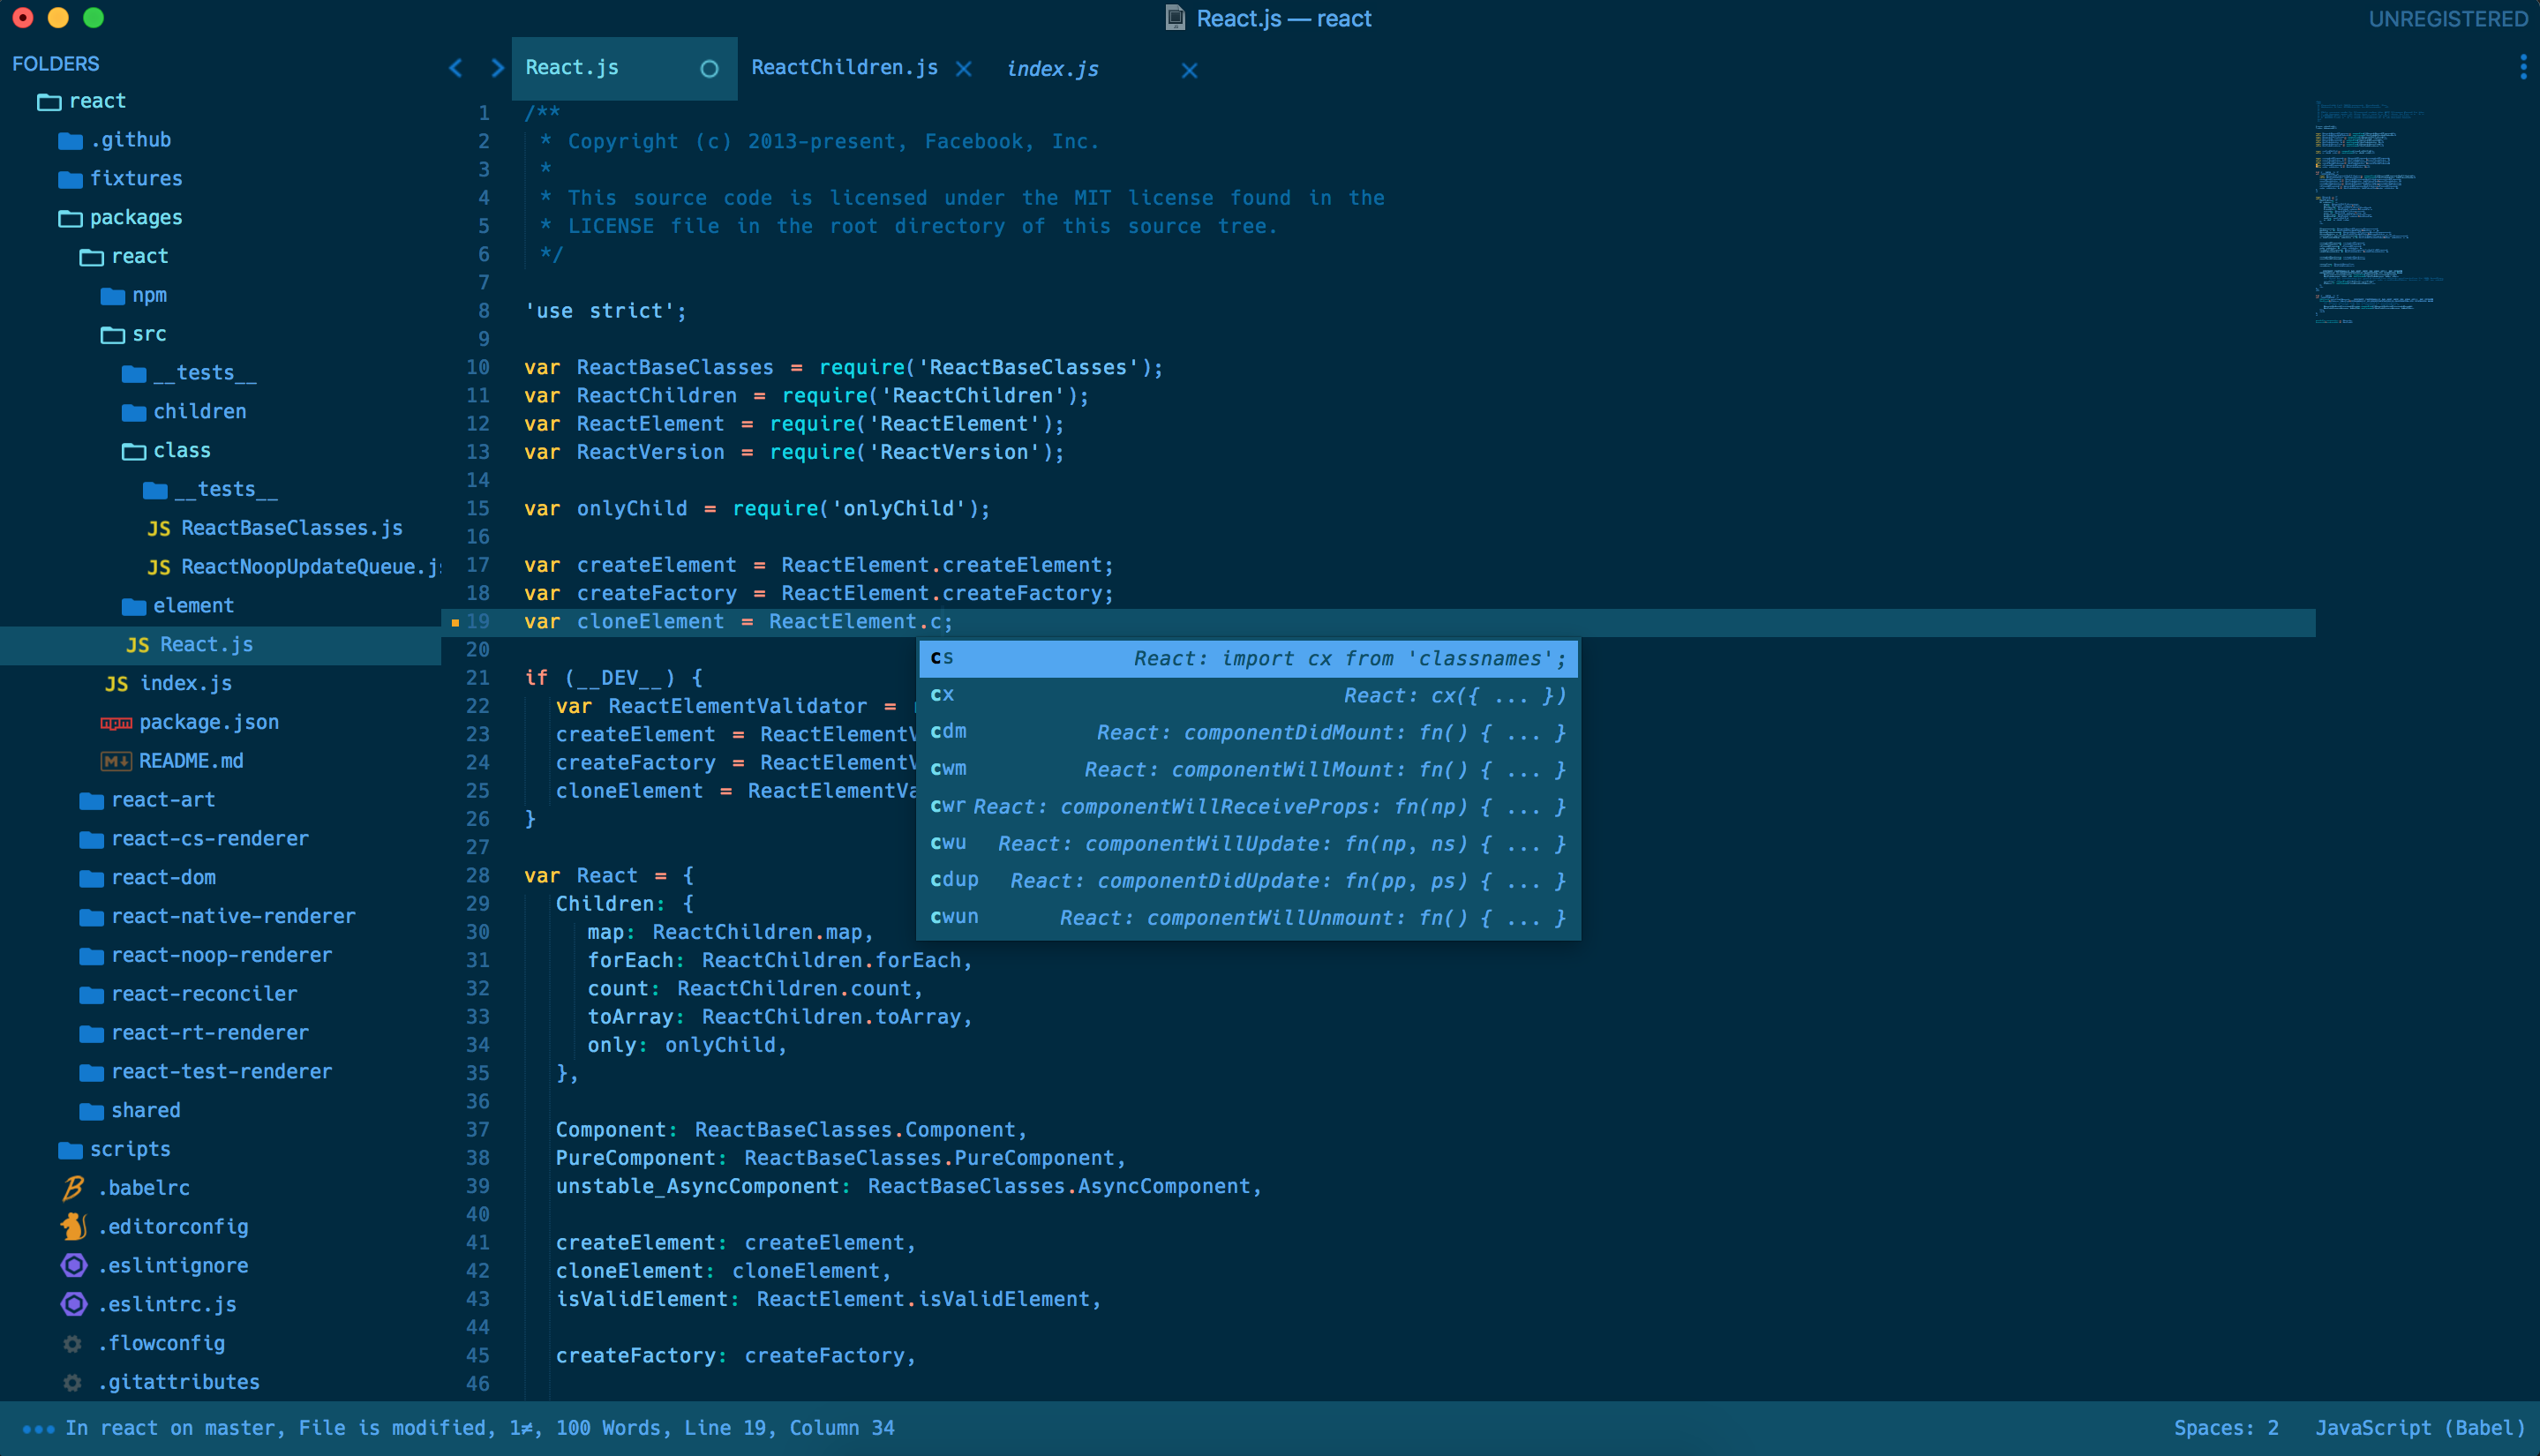The height and width of the screenshot is (1456, 2540).
Task: Expand the scripts folder
Action: (x=114, y=1150)
